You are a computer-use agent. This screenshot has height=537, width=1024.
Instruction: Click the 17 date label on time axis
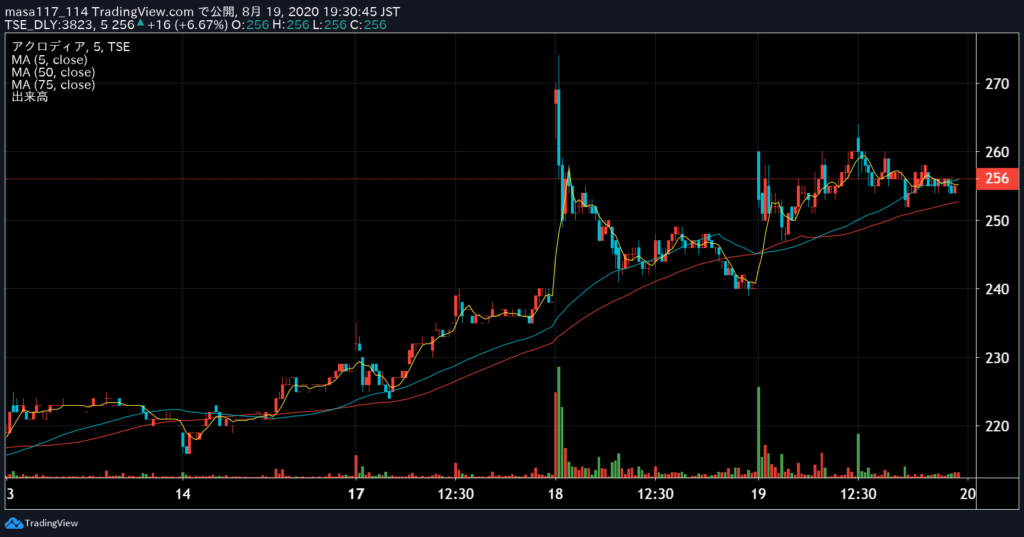coord(355,494)
